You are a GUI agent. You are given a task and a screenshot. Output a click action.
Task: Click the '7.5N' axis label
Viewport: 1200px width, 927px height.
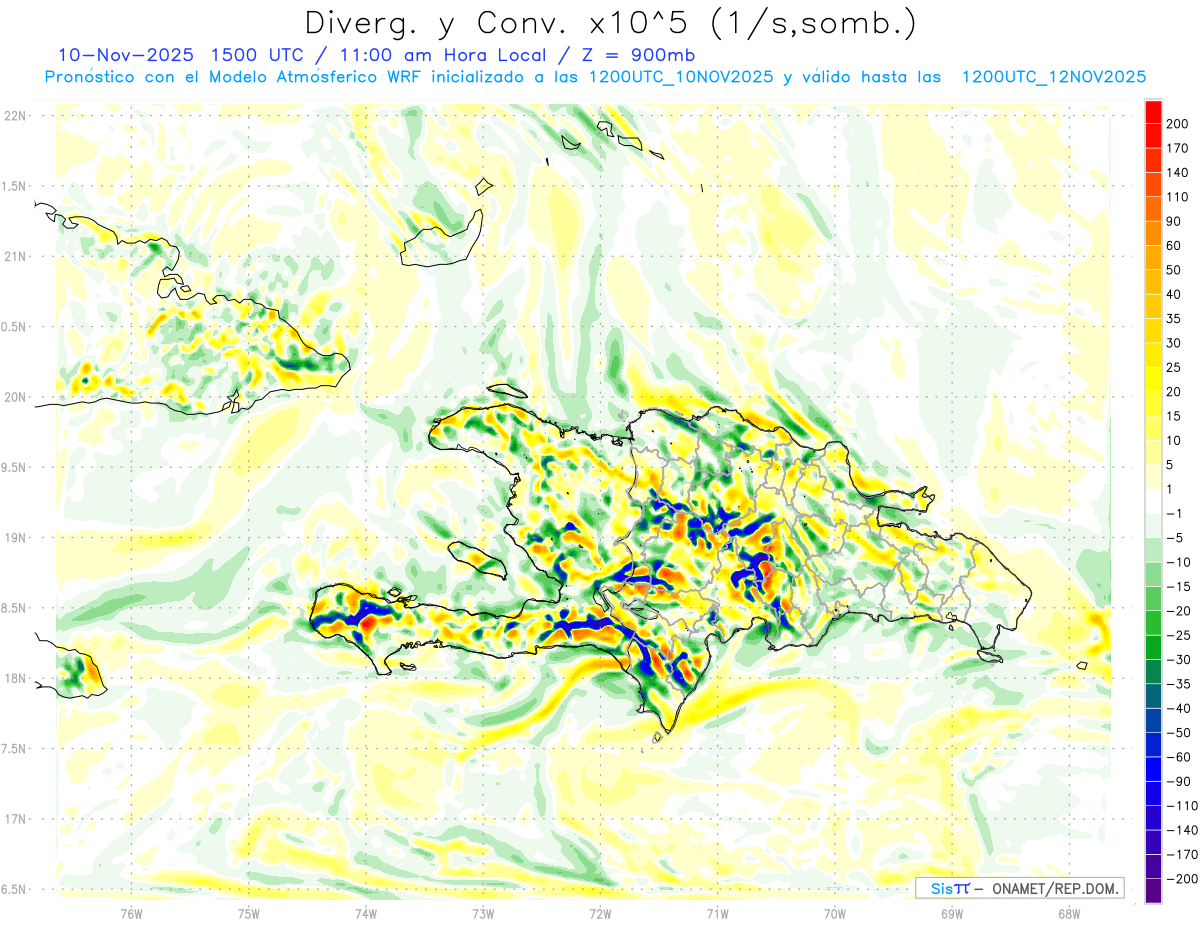[x=14, y=748]
